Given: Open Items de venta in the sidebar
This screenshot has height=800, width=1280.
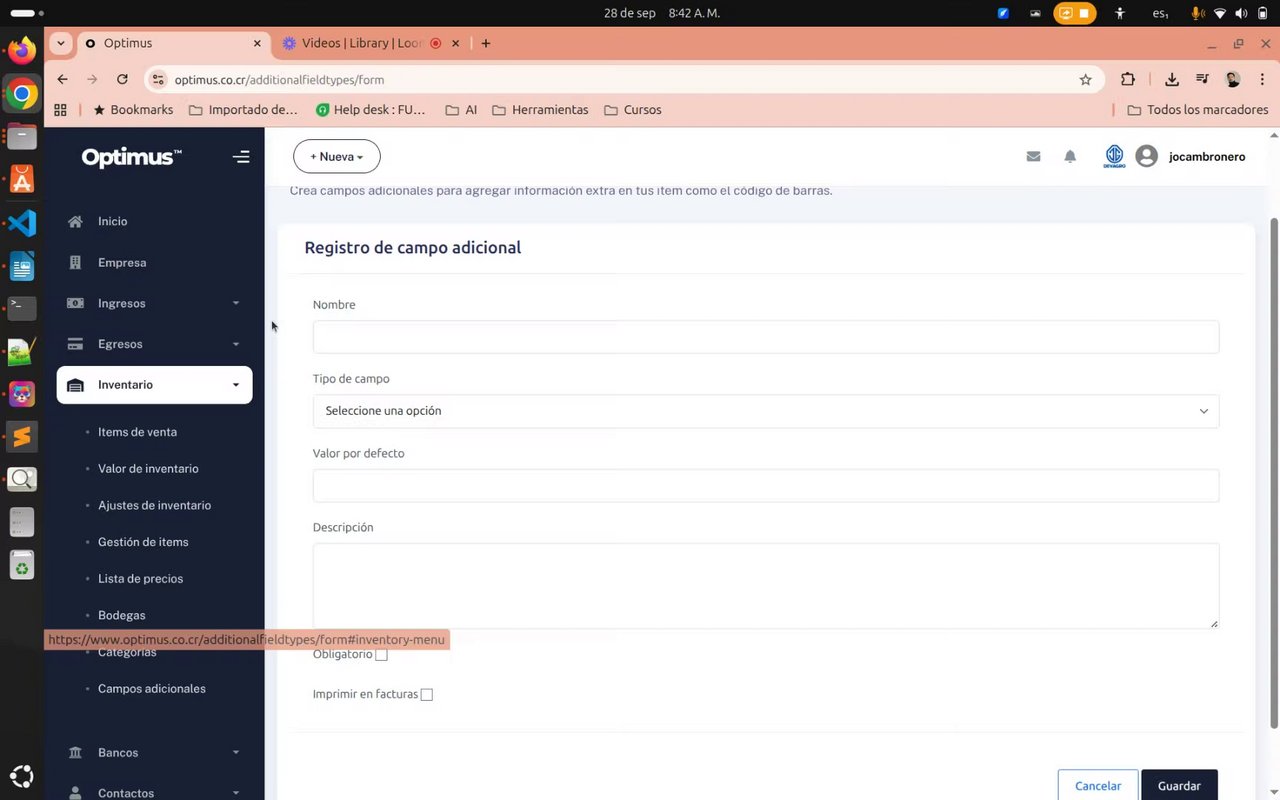Looking at the screenshot, I should pos(137,432).
